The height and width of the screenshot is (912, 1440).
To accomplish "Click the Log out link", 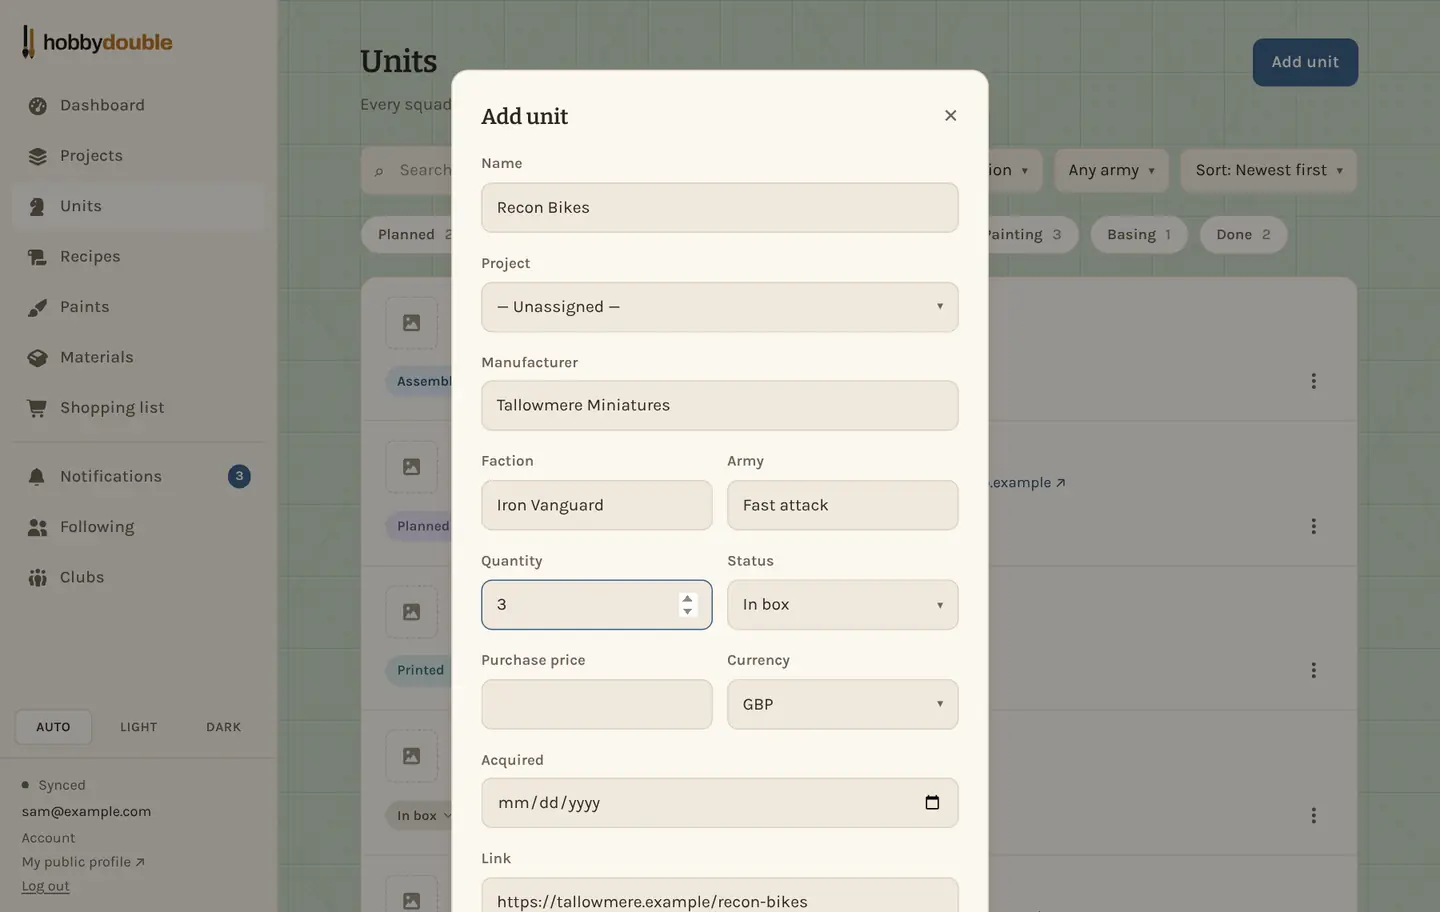I will click(46, 886).
